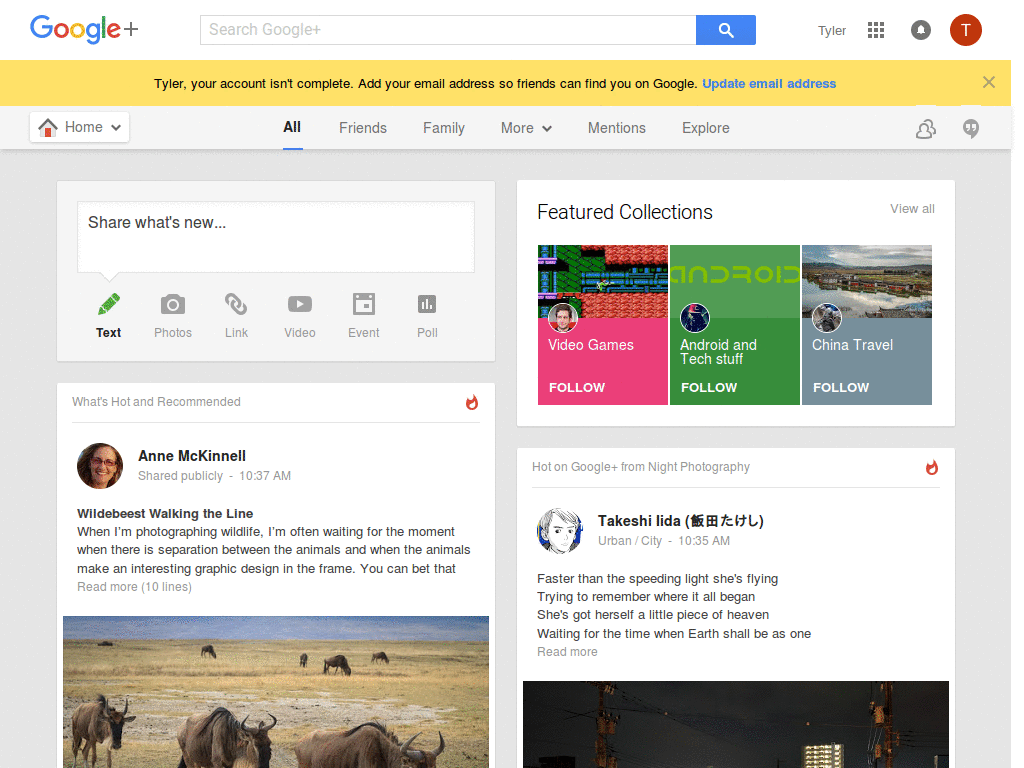Click Video Games collection owner avatar
Image resolution: width=1024 pixels, height=768 pixels.
click(x=562, y=318)
